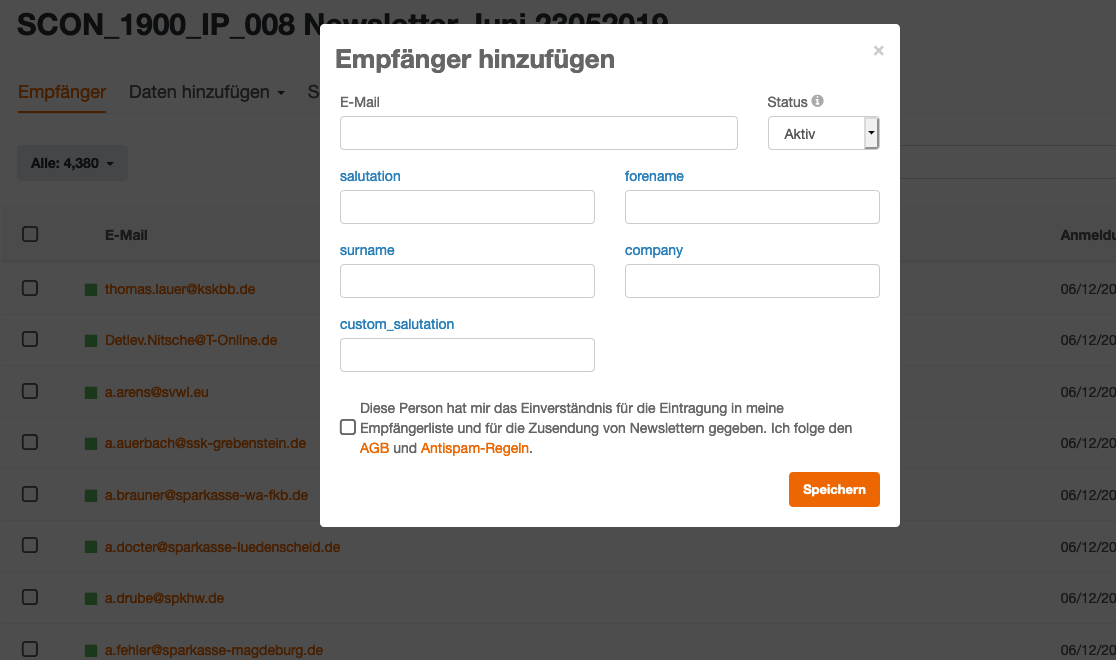The image size is (1116, 660).
Task: Click into the E-Mail input field
Action: coord(538,133)
